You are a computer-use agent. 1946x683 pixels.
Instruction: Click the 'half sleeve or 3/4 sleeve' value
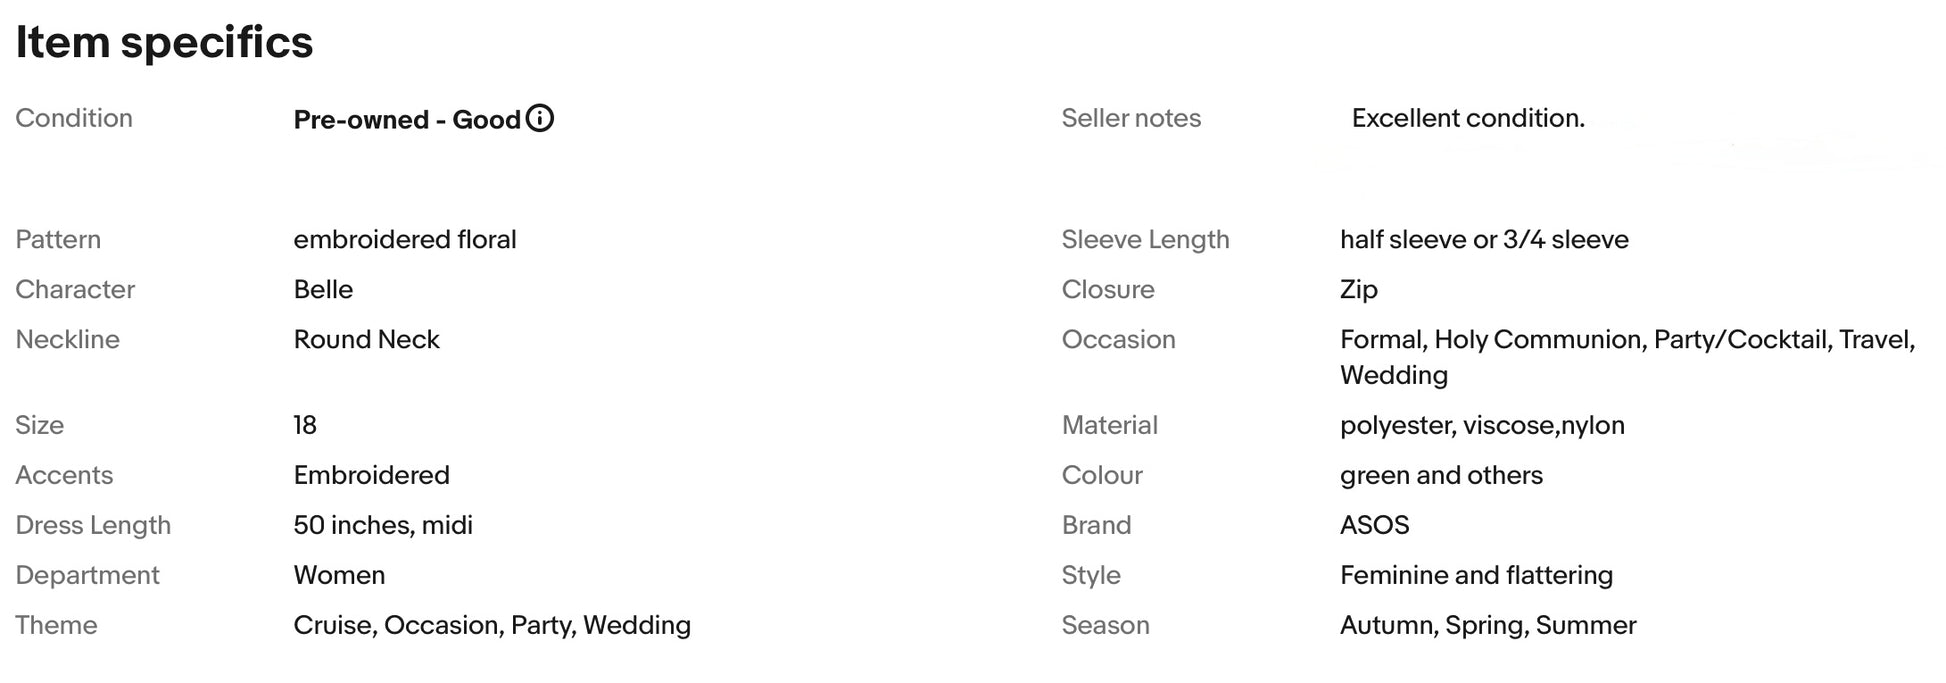pos(1484,239)
